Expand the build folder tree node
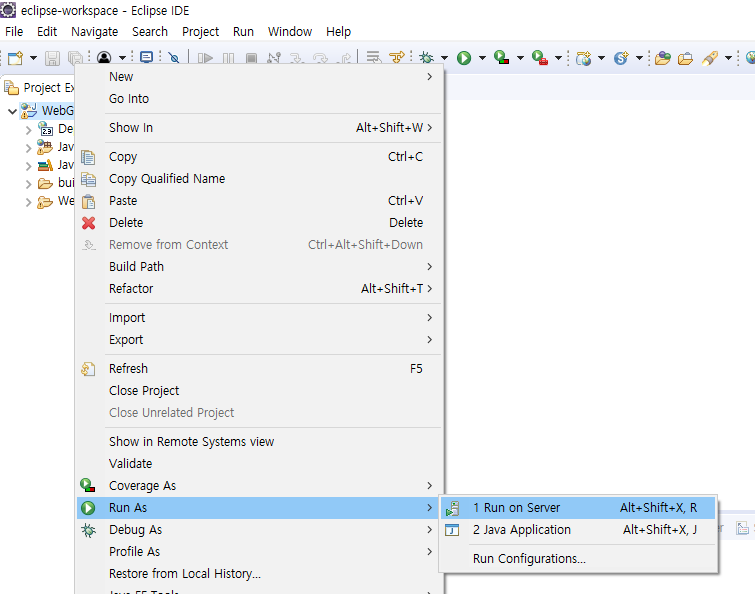The height and width of the screenshot is (594, 755). 28,184
